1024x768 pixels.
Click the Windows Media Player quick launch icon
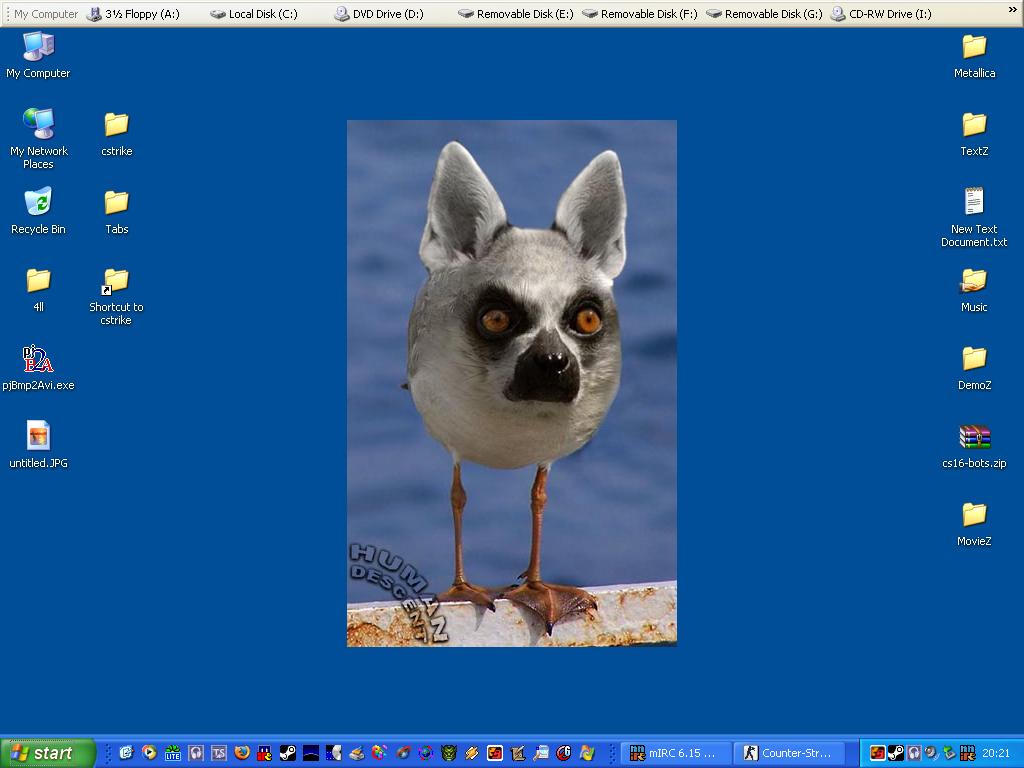[149, 753]
